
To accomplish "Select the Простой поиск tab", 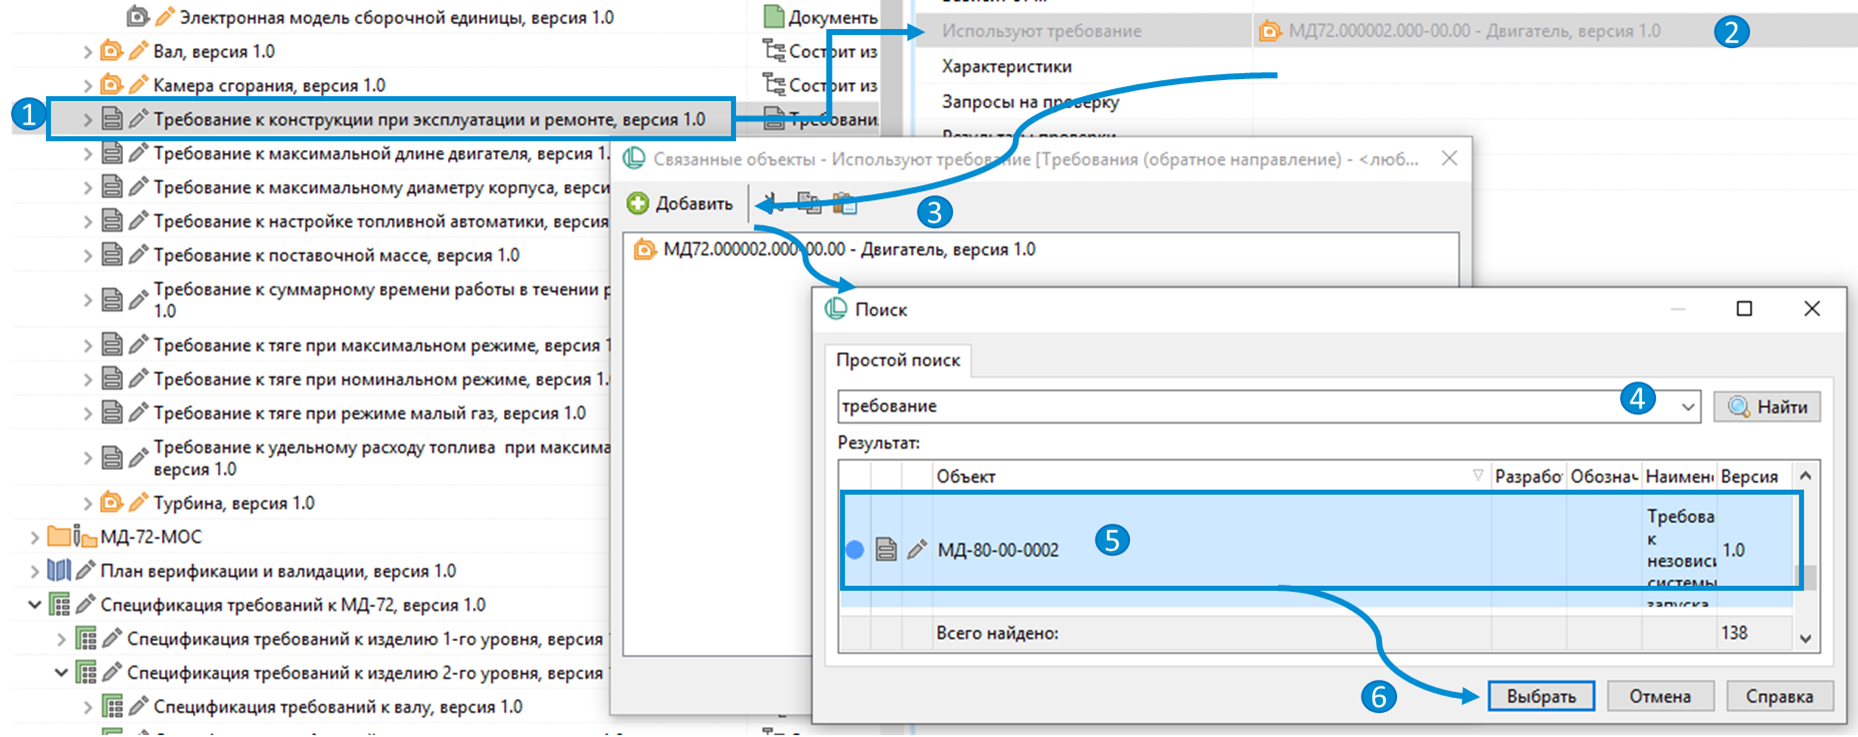I will [x=897, y=360].
